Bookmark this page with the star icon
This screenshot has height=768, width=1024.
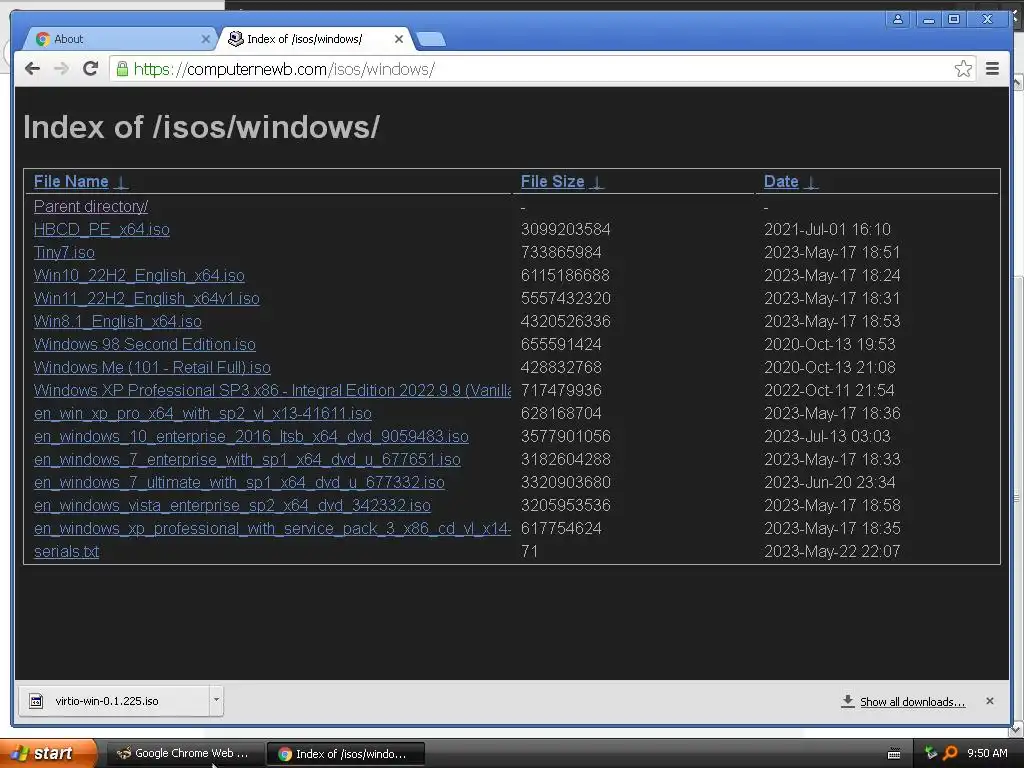(x=963, y=69)
